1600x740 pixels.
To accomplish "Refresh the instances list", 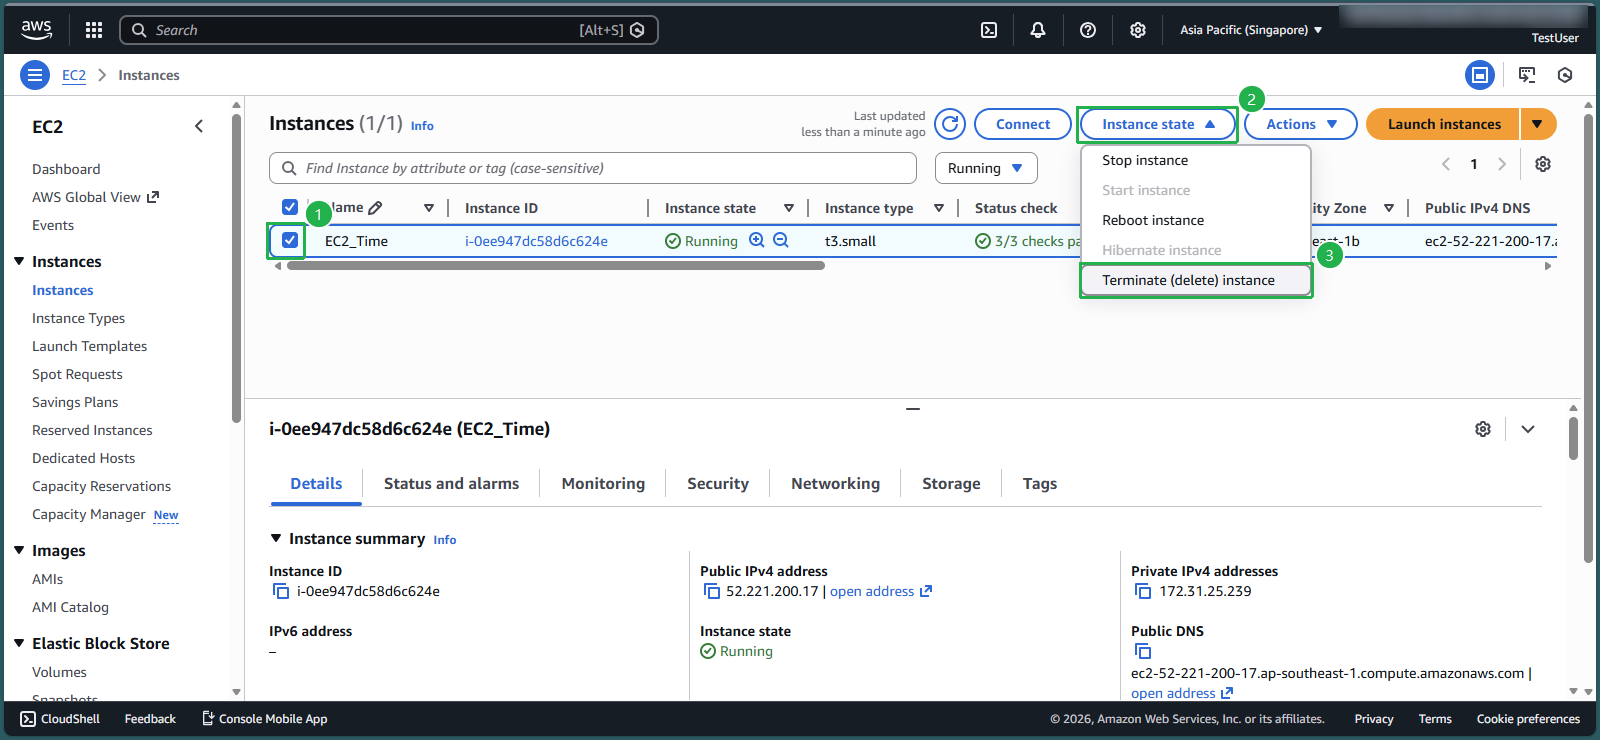I will tap(950, 124).
